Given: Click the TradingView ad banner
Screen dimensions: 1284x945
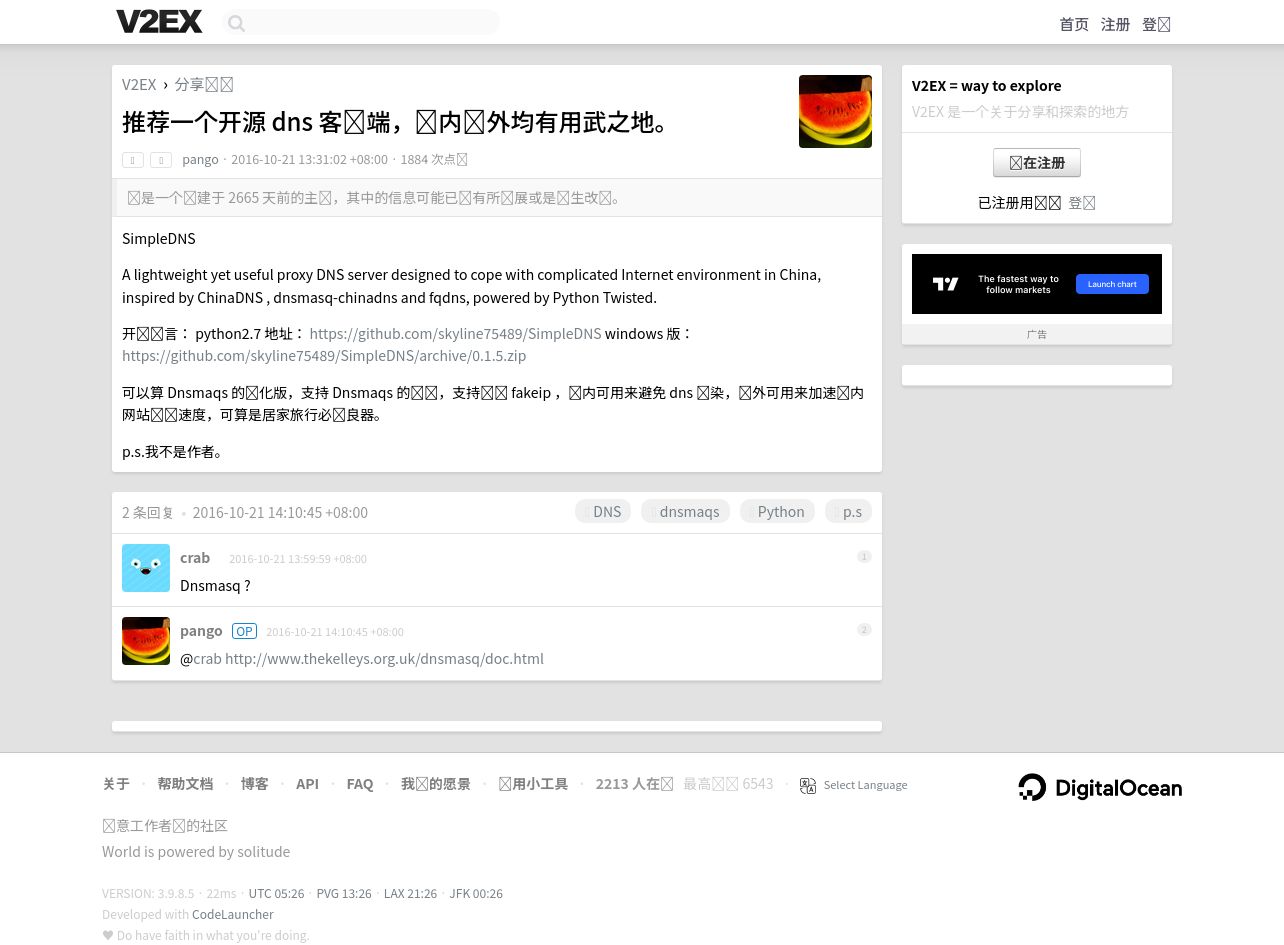Looking at the screenshot, I should 1037,284.
